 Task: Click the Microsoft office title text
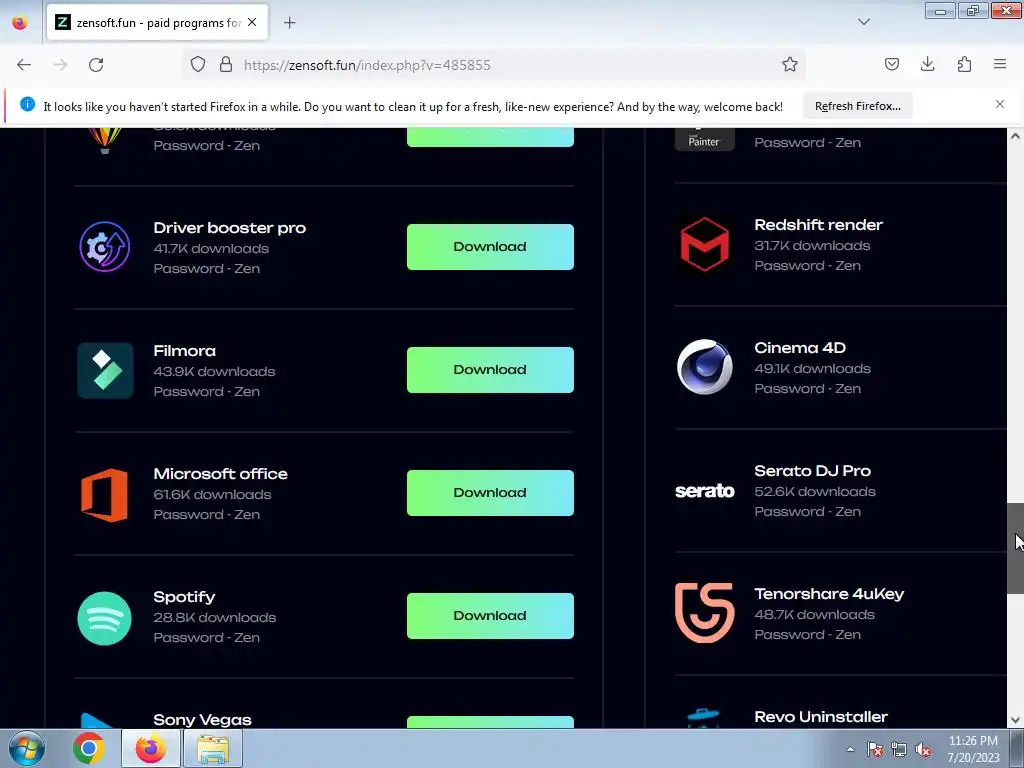(221, 473)
